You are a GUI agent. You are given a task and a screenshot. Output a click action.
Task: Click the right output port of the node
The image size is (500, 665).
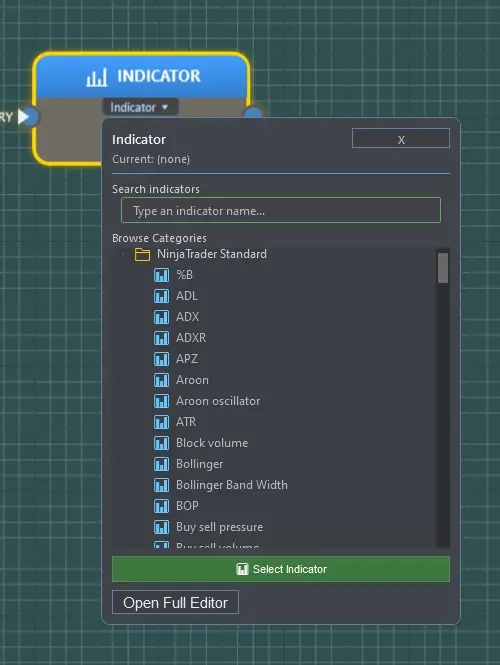(x=254, y=114)
